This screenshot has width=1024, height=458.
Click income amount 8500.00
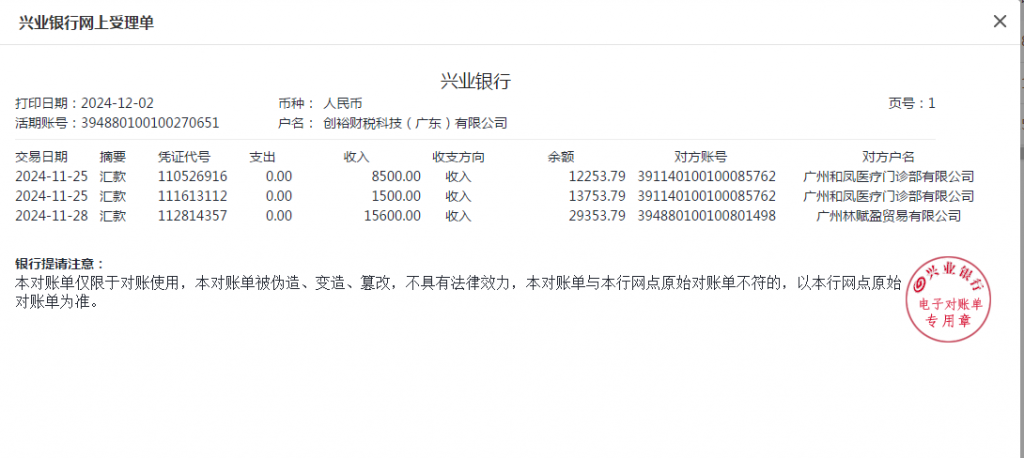tap(396, 176)
